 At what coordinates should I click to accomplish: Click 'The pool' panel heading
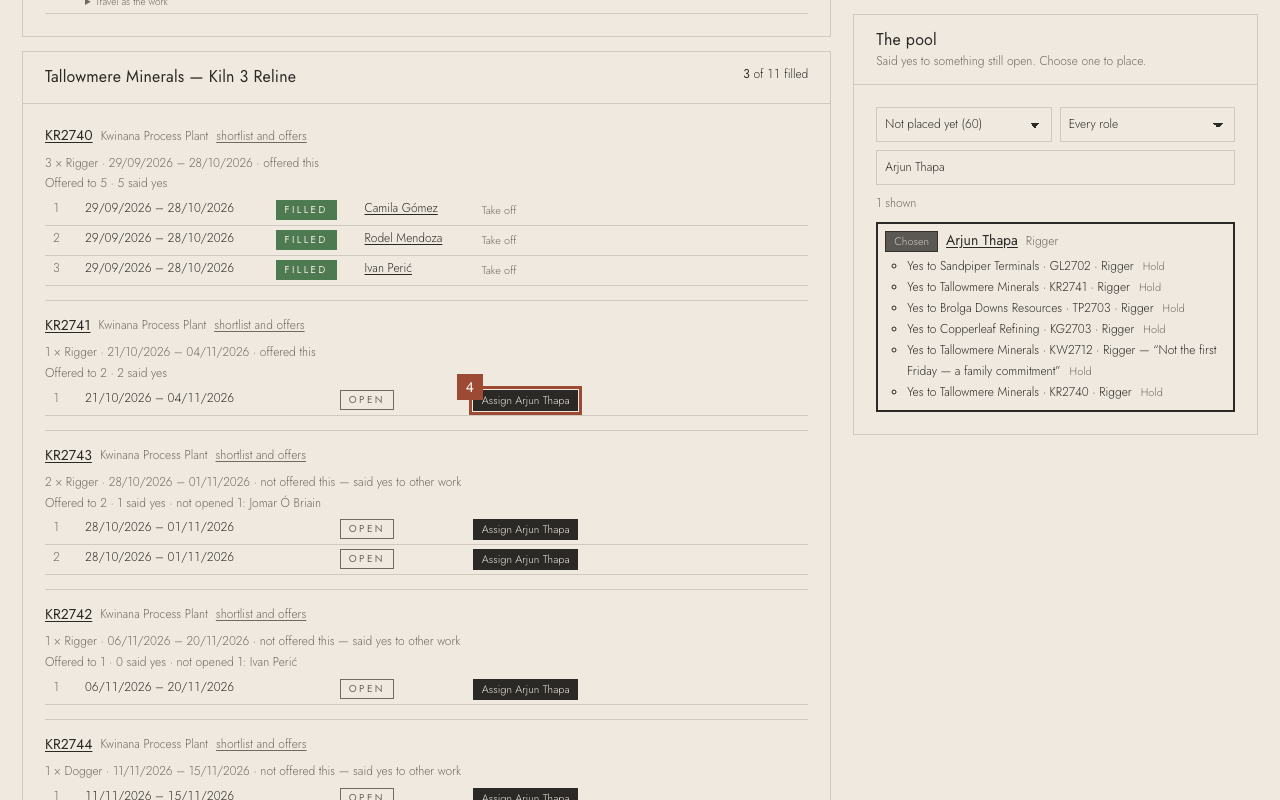point(906,40)
